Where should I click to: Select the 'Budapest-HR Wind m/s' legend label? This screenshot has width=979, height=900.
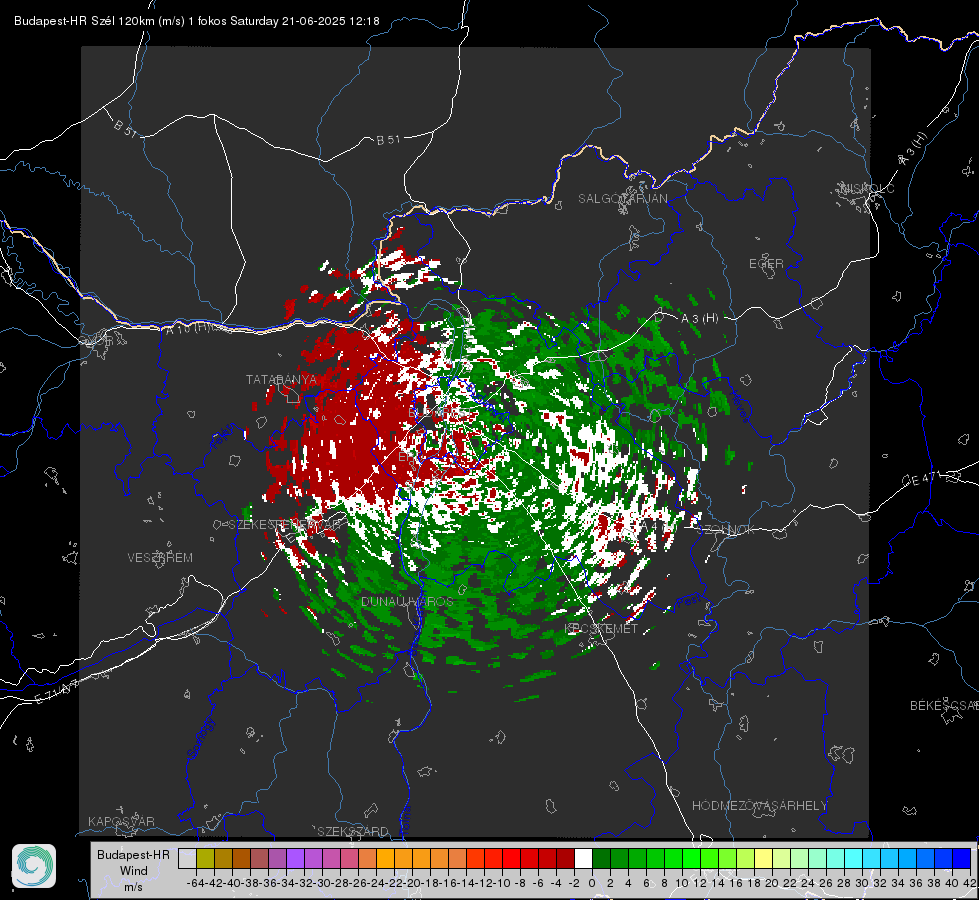134,871
